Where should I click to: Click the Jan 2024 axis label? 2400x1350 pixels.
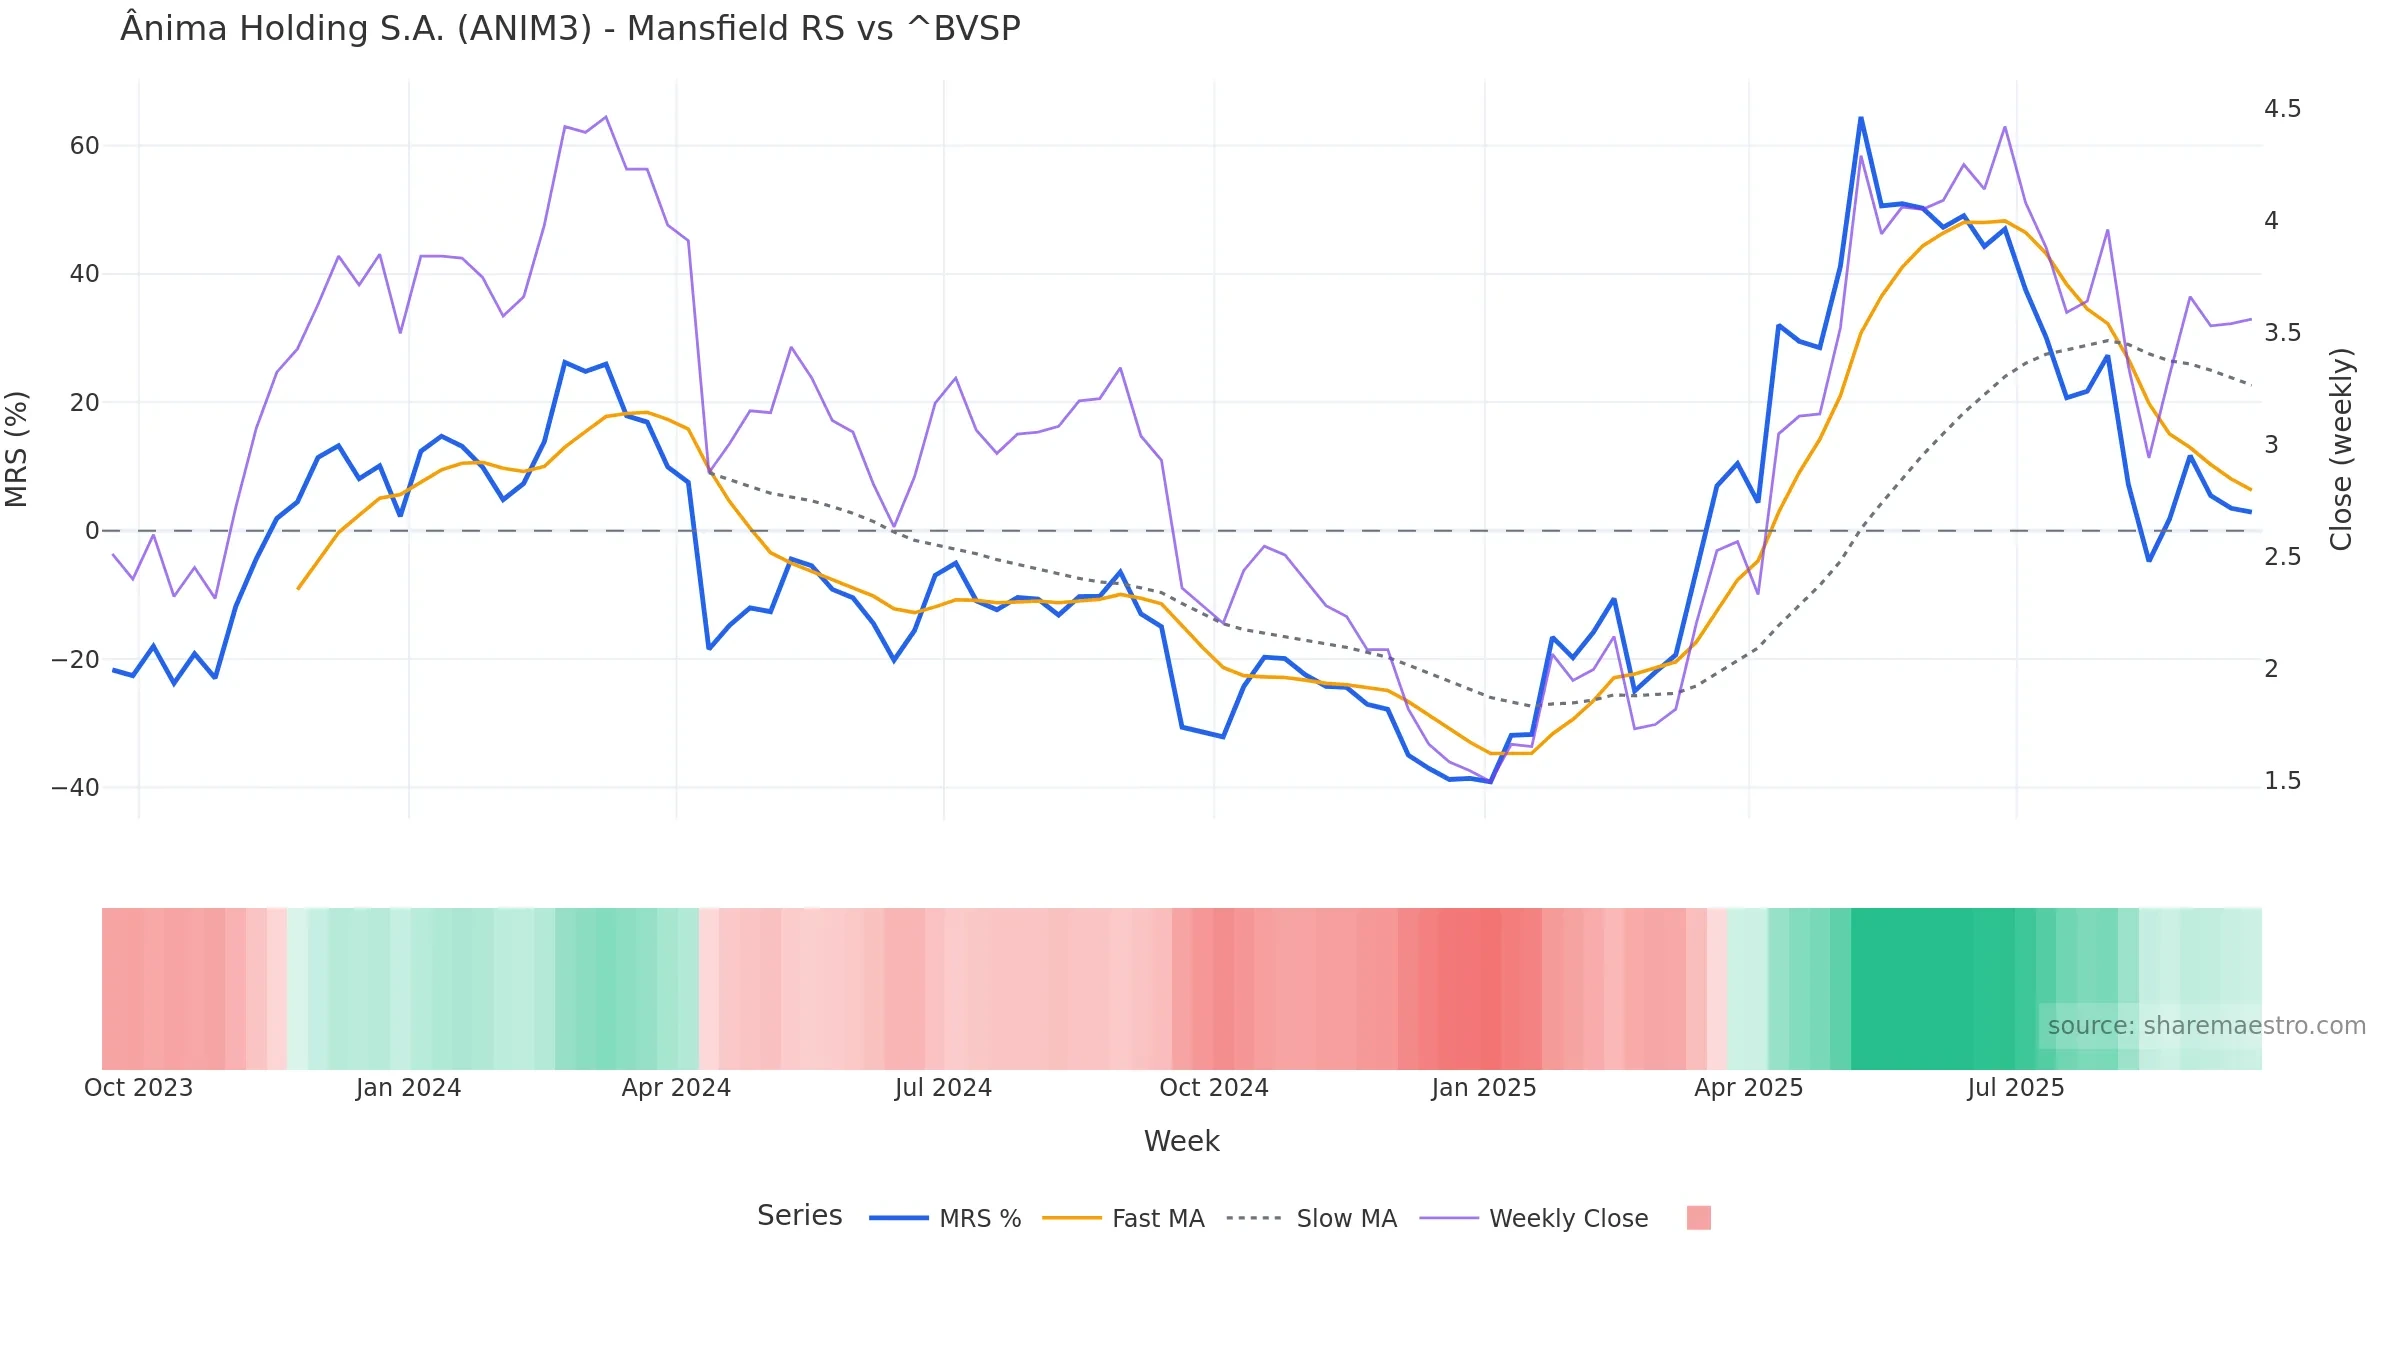pyautogui.click(x=408, y=1088)
